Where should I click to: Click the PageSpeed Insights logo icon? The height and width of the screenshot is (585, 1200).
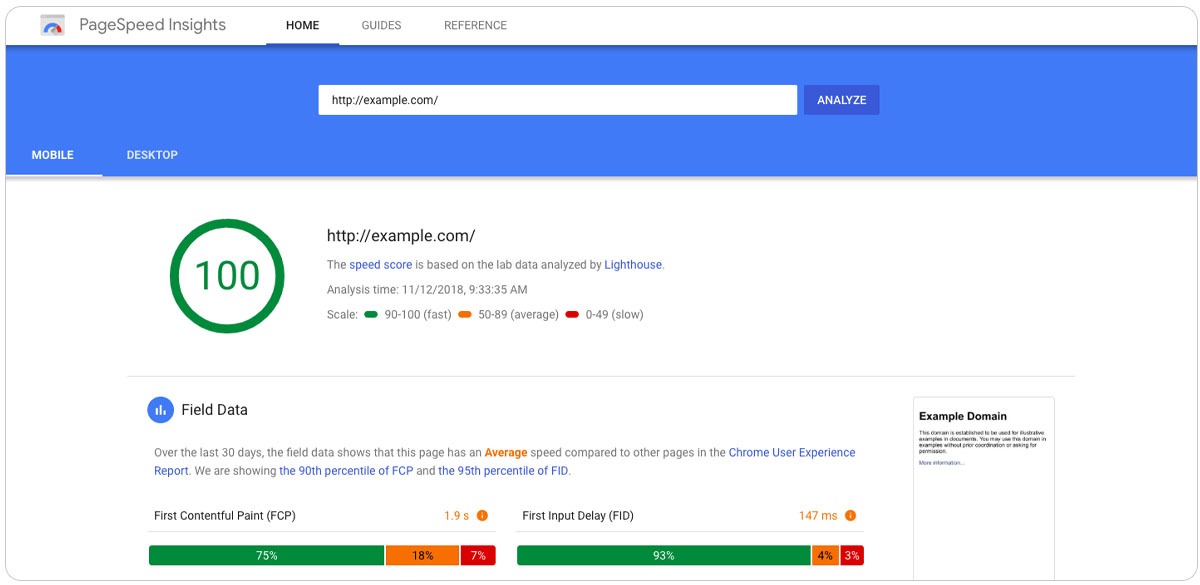[51, 24]
